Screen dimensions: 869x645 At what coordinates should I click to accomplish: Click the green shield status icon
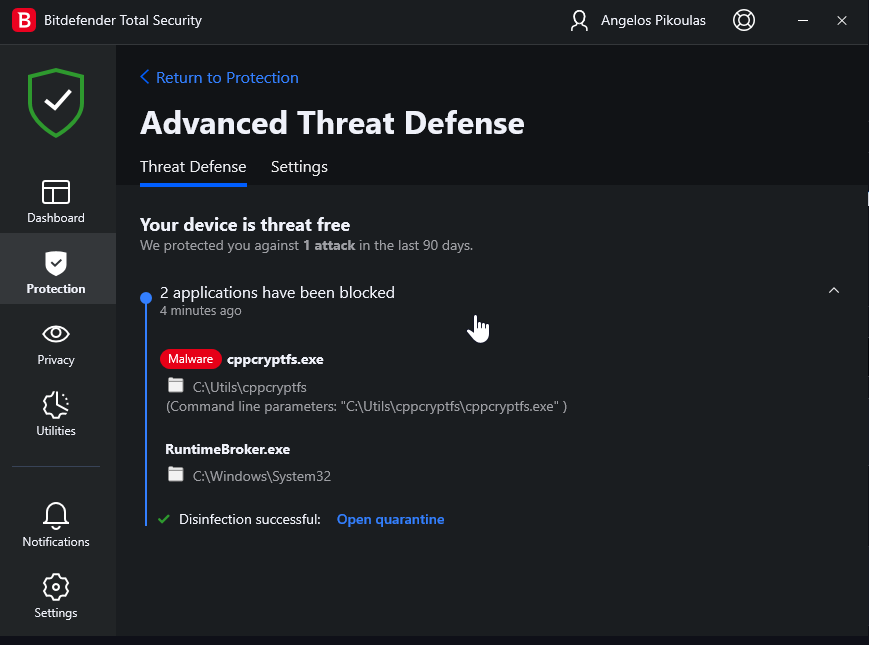pos(56,103)
